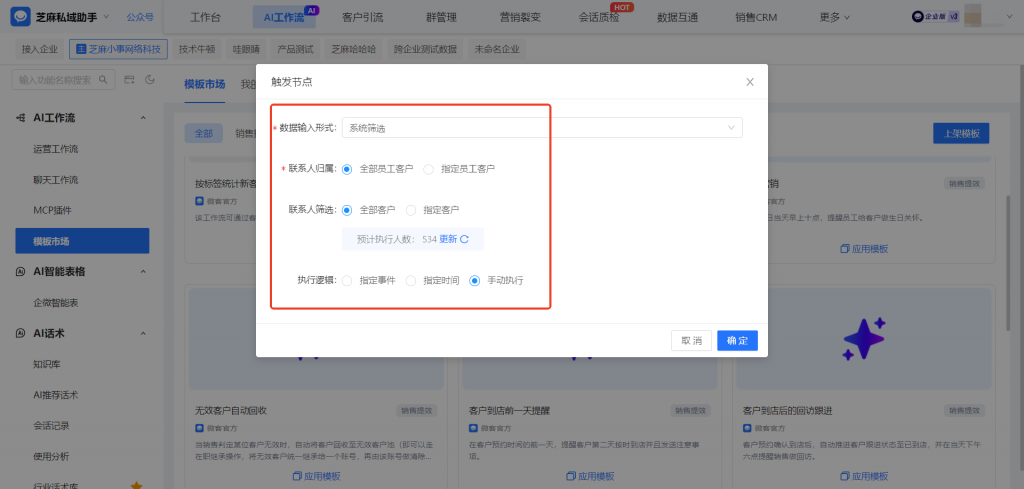Open the 工作台 top nav item

tap(206, 18)
